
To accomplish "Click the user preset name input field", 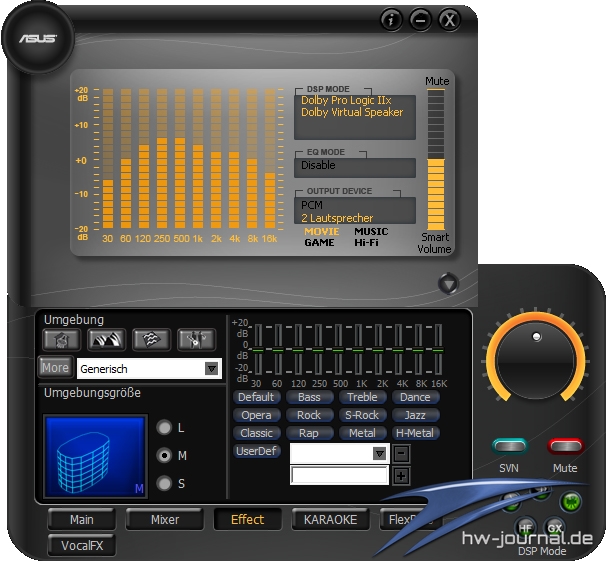I will tap(339, 475).
